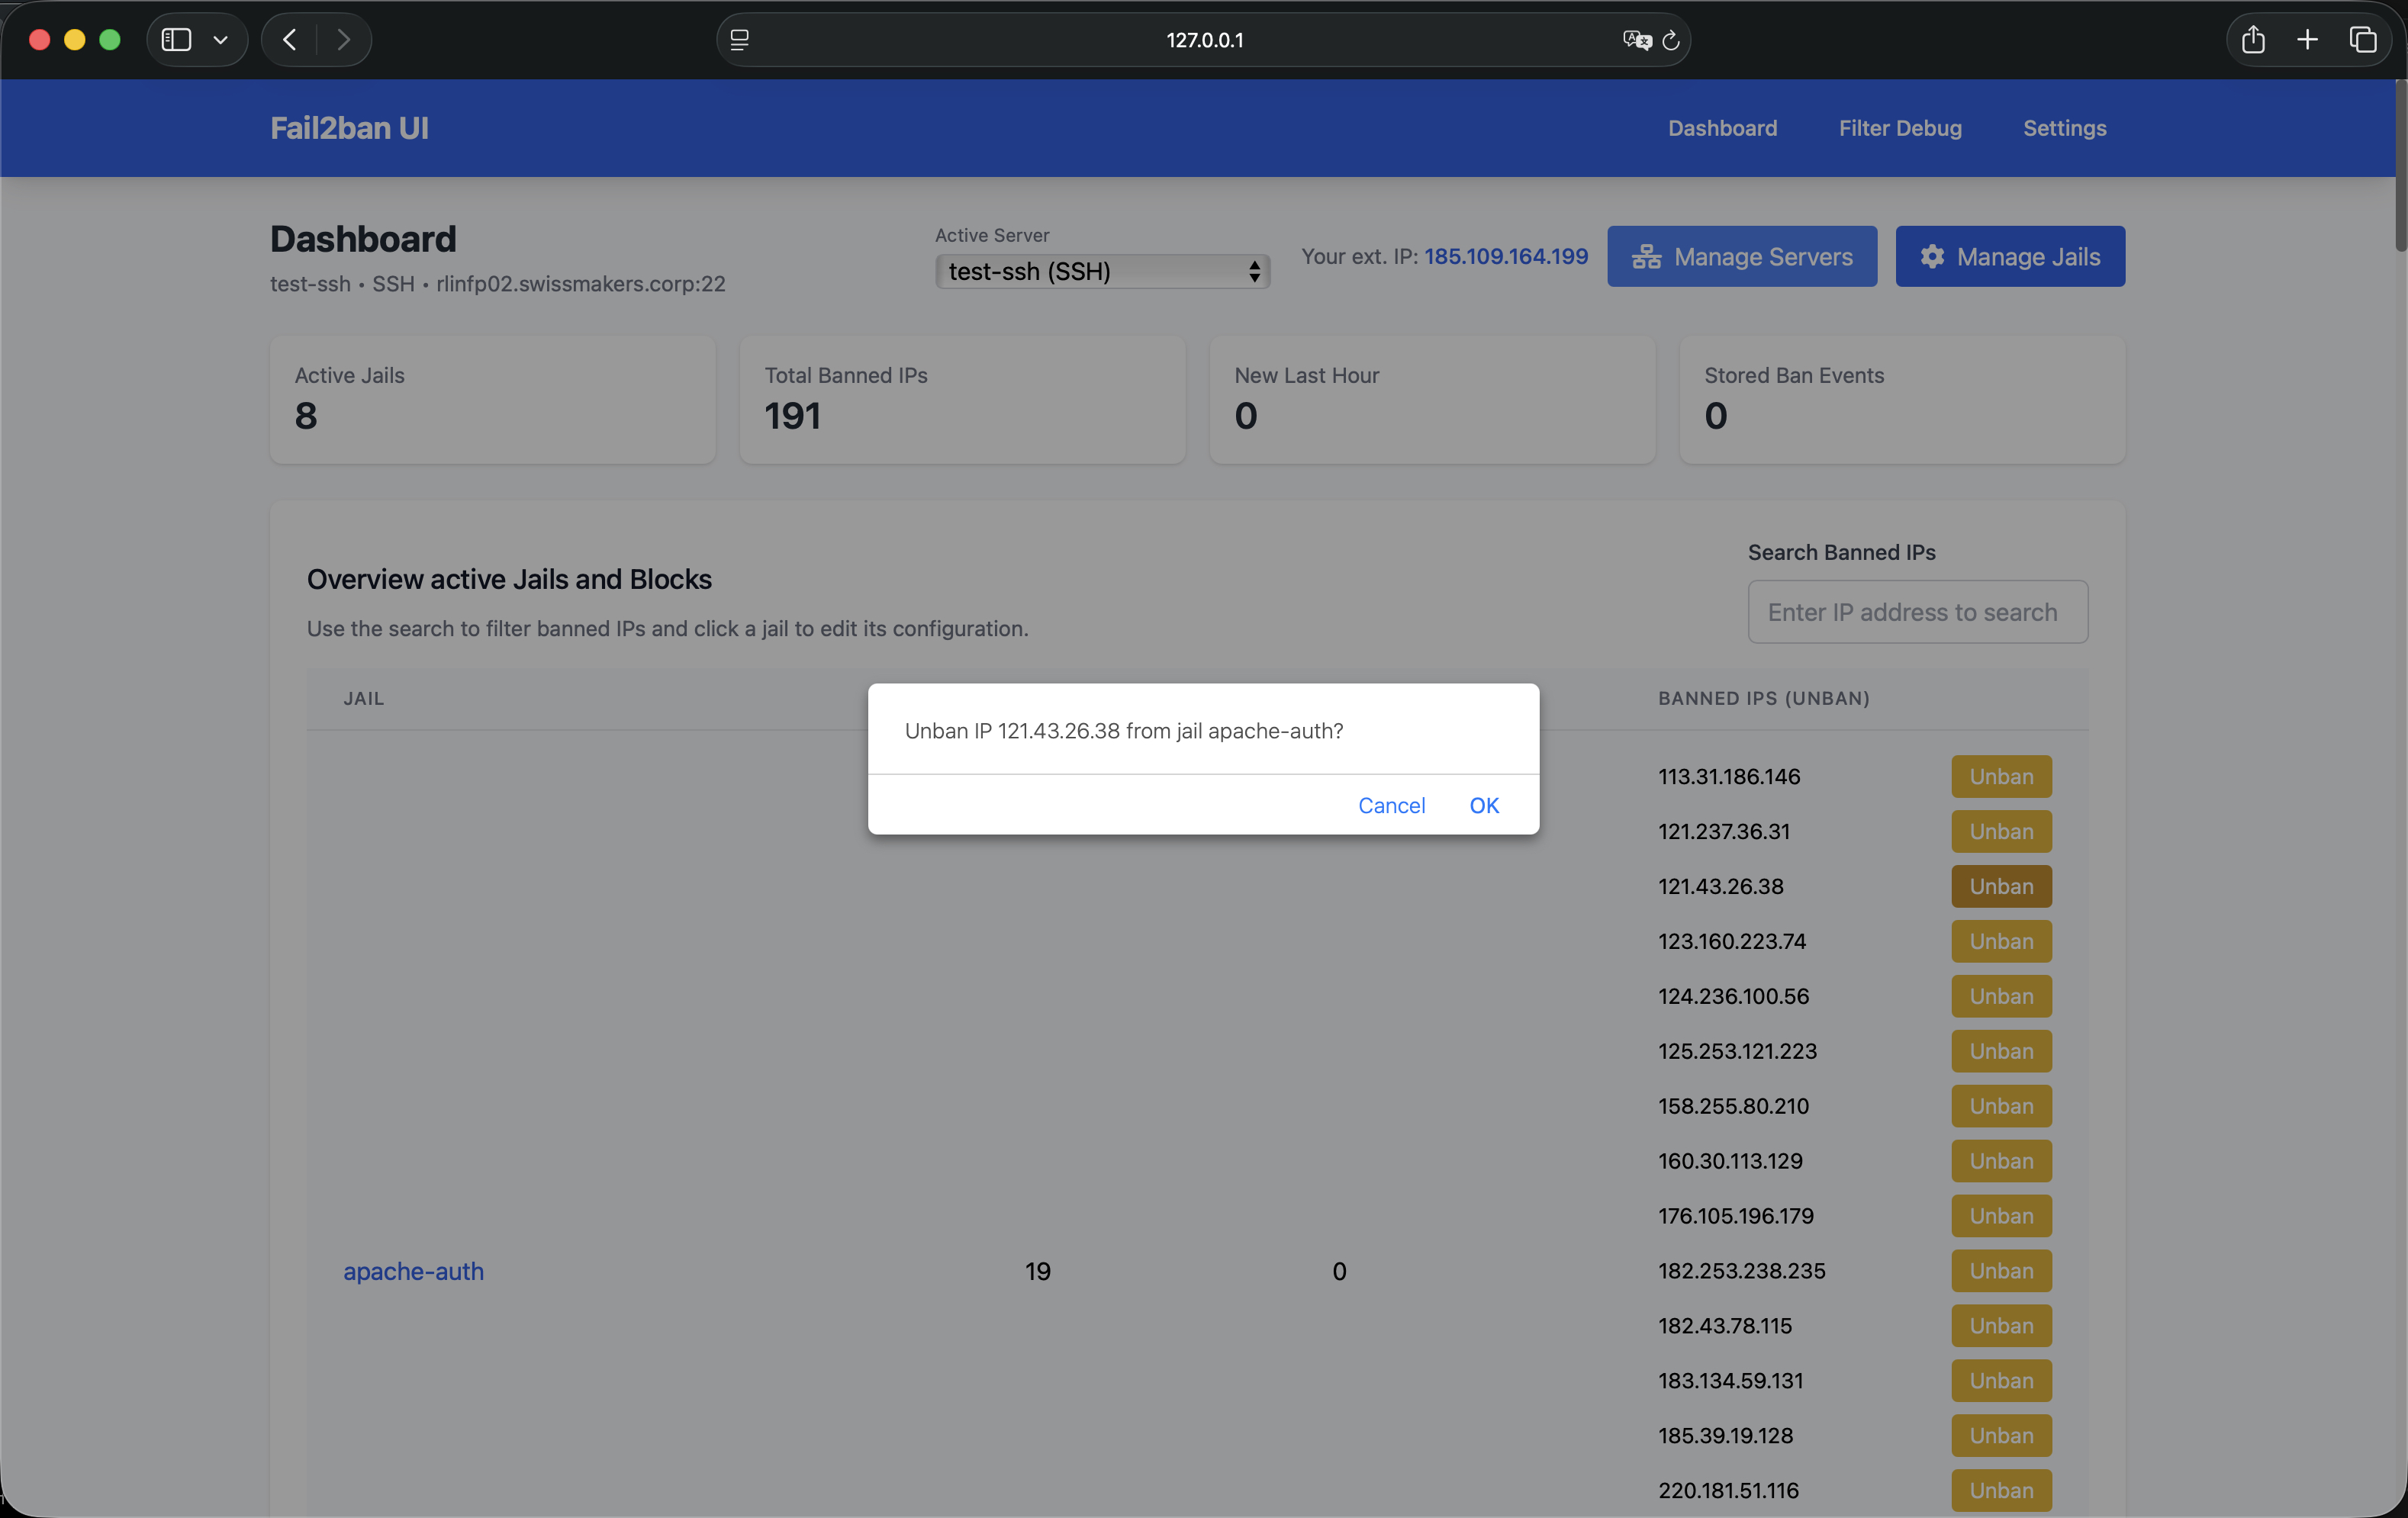Select the Dashboard nav item

tap(1722, 128)
